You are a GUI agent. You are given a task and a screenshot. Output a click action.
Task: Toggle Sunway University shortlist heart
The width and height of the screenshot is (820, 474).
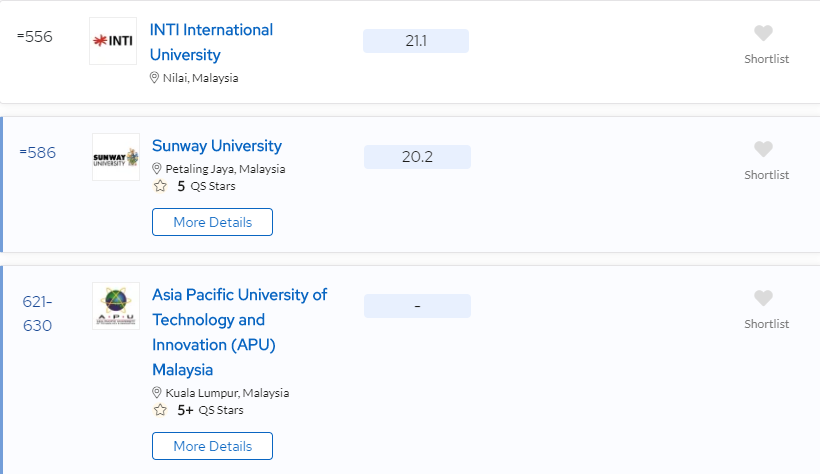coord(764,149)
